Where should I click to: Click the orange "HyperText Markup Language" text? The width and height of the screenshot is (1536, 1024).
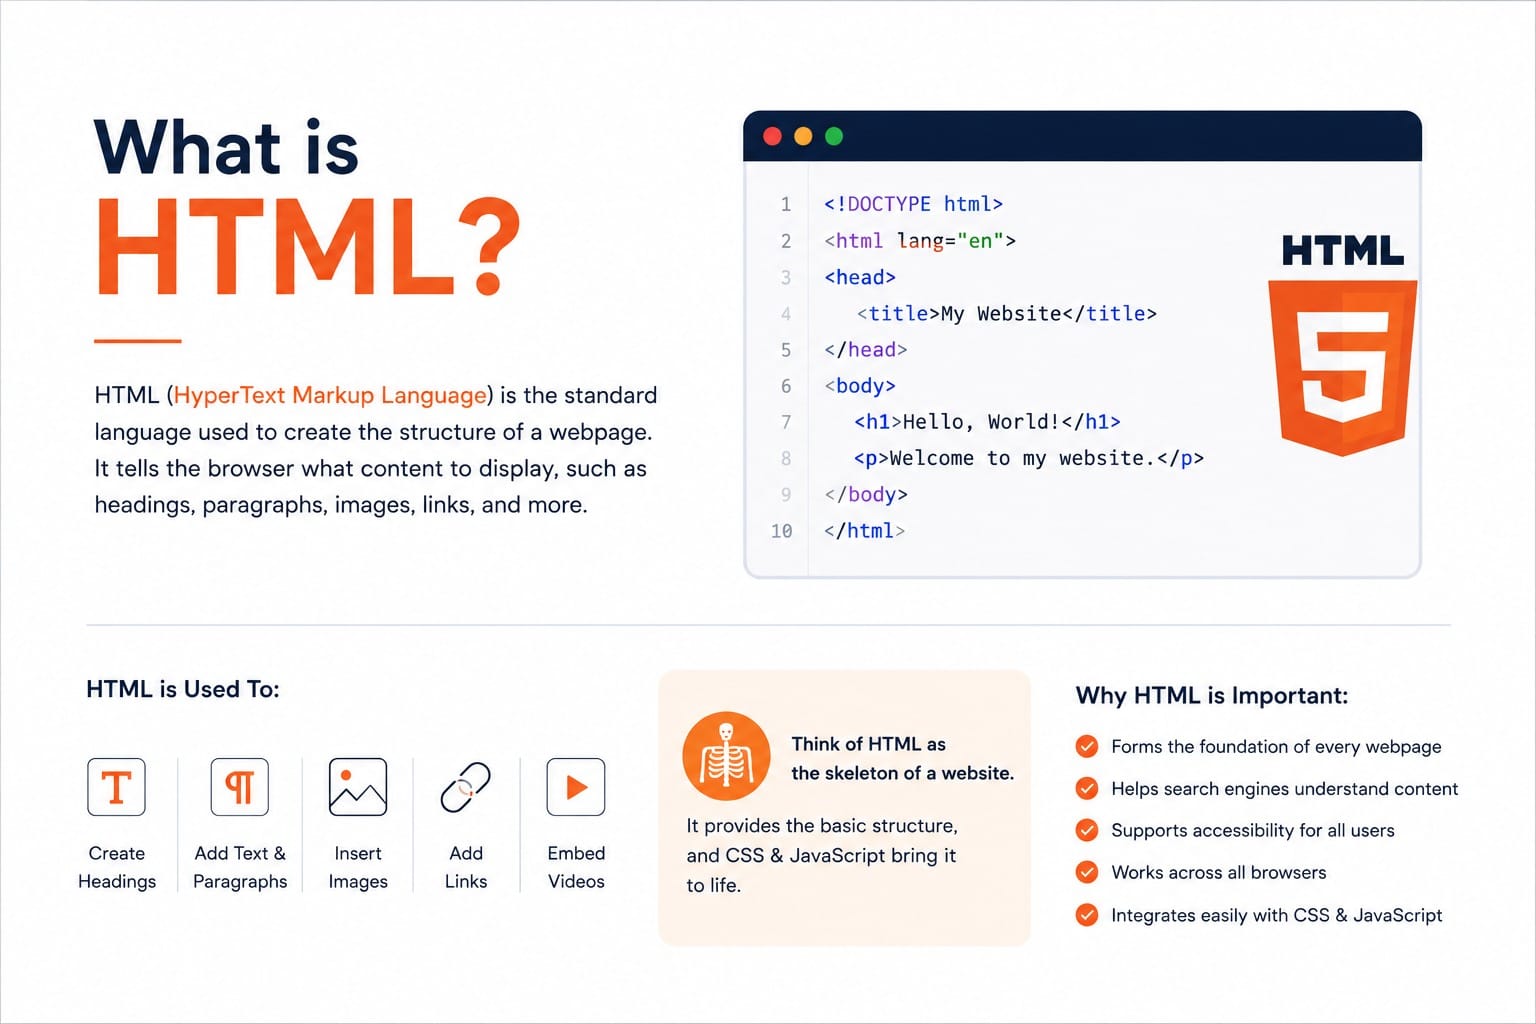coord(330,395)
